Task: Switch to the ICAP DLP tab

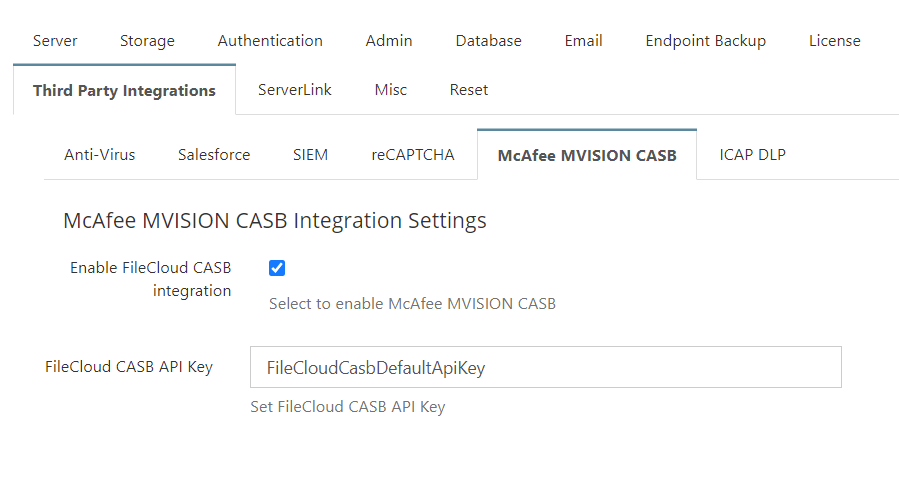Action: 752,155
